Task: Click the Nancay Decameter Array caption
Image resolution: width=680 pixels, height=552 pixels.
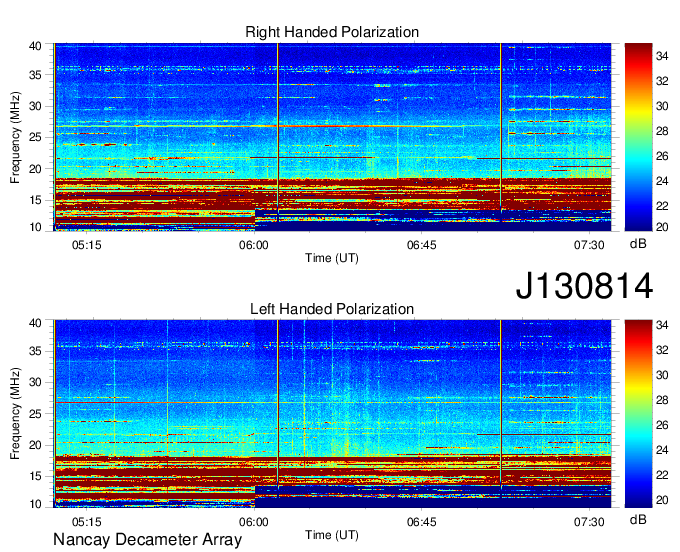Action: pos(147,540)
